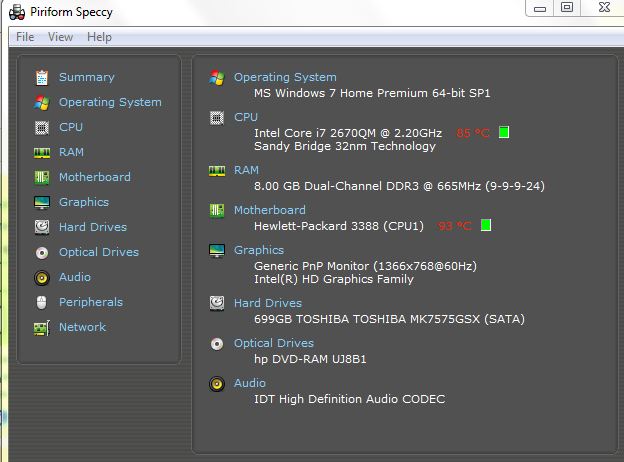
Task: Click the CPU chip icon in sidebar
Action: (41, 127)
